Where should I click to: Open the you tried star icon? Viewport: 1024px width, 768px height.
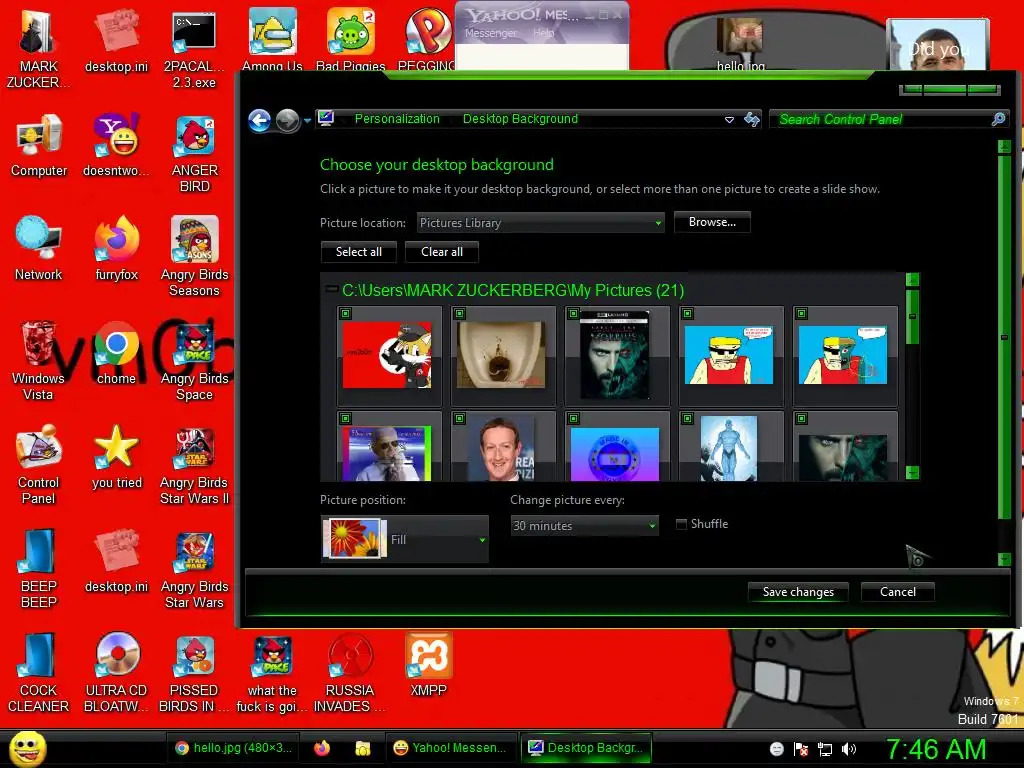click(116, 457)
